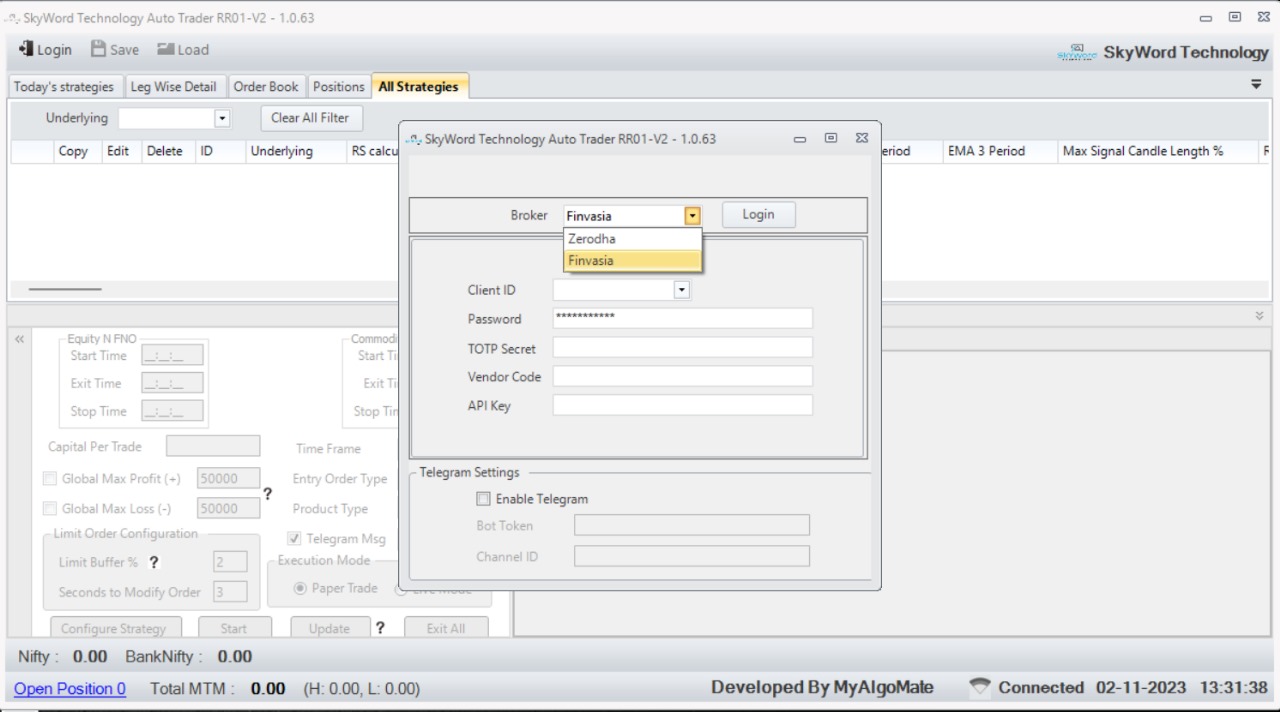This screenshot has height=712, width=1280.
Task: Click the Global Max Profit value field
Action: point(229,479)
